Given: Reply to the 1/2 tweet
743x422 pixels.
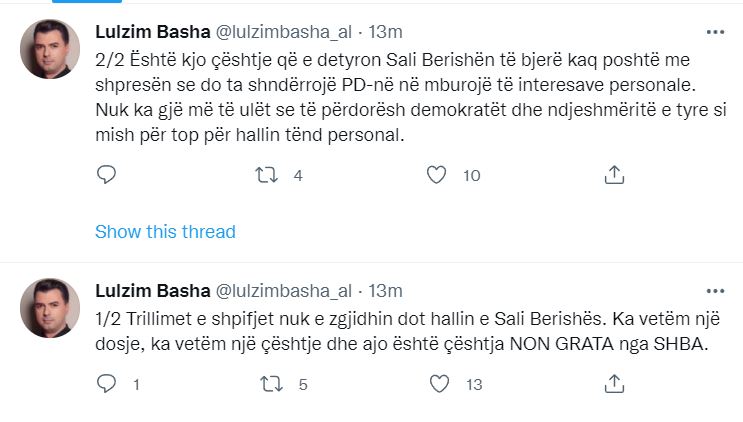Looking at the screenshot, I should [107, 383].
